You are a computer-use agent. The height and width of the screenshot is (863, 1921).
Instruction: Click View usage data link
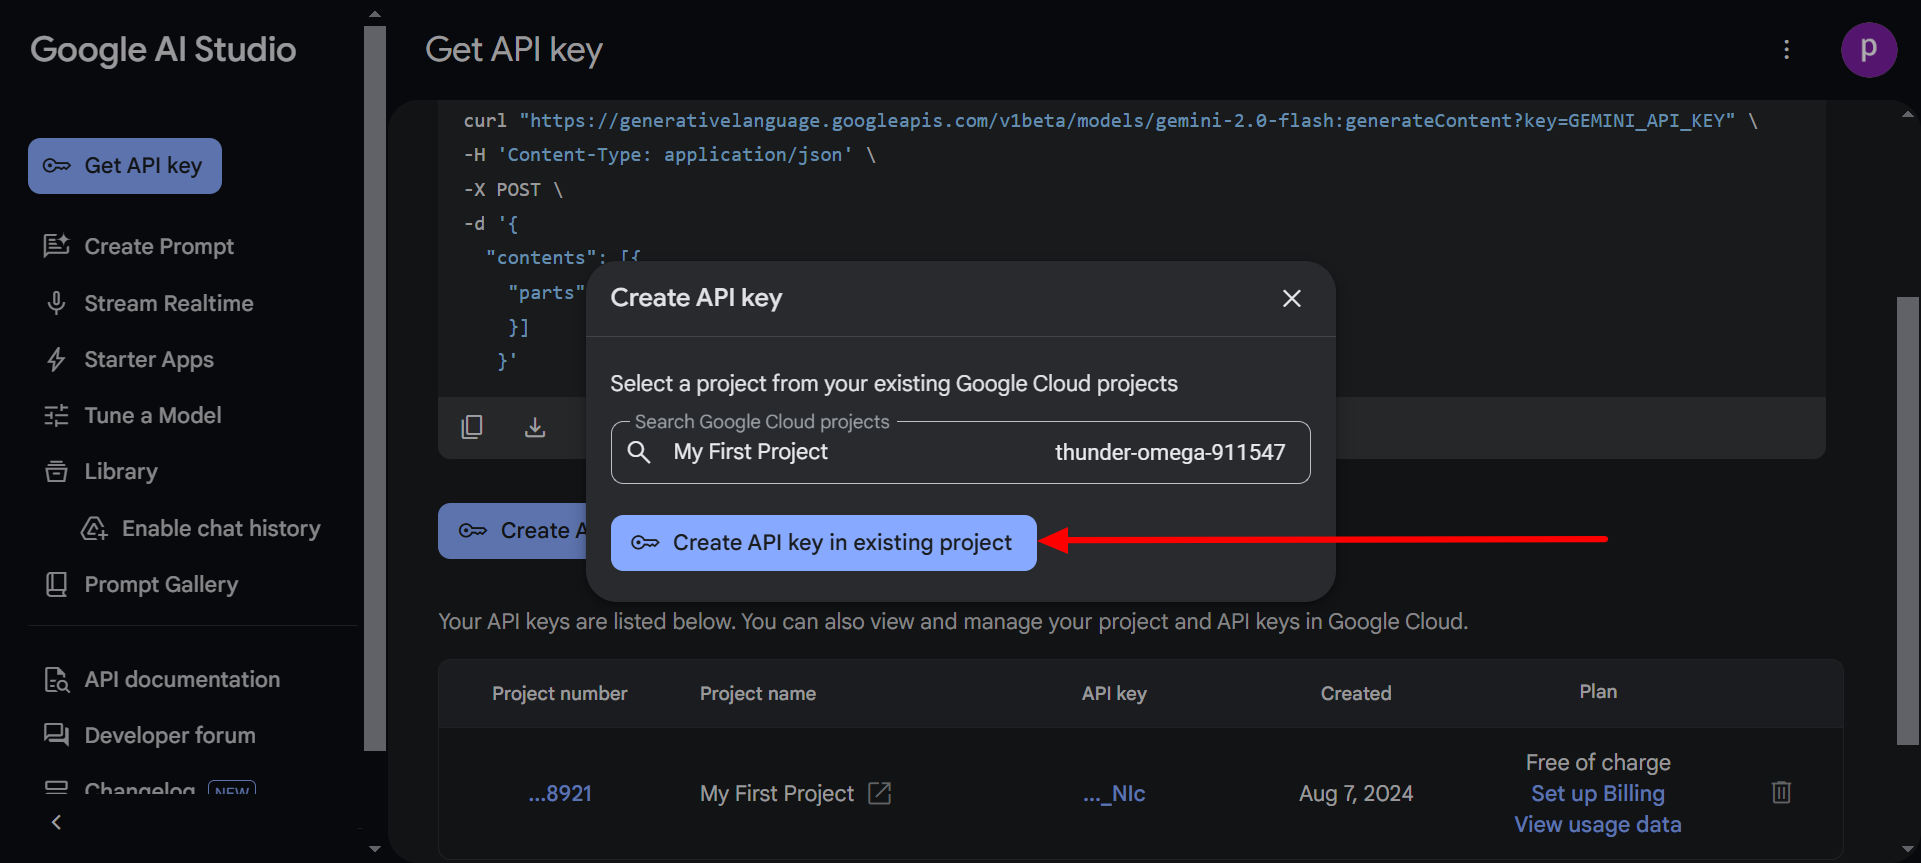pyautogui.click(x=1598, y=825)
